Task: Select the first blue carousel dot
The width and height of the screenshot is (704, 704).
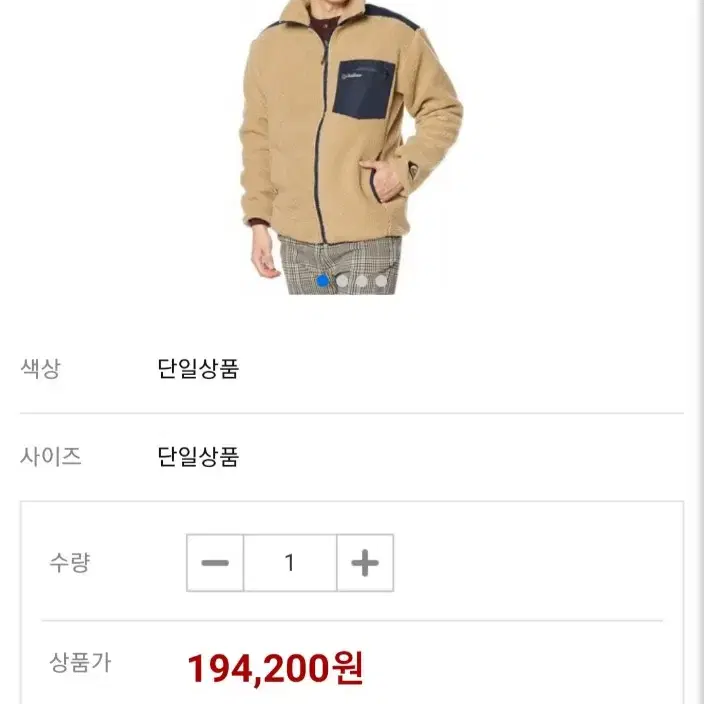Action: point(322,281)
